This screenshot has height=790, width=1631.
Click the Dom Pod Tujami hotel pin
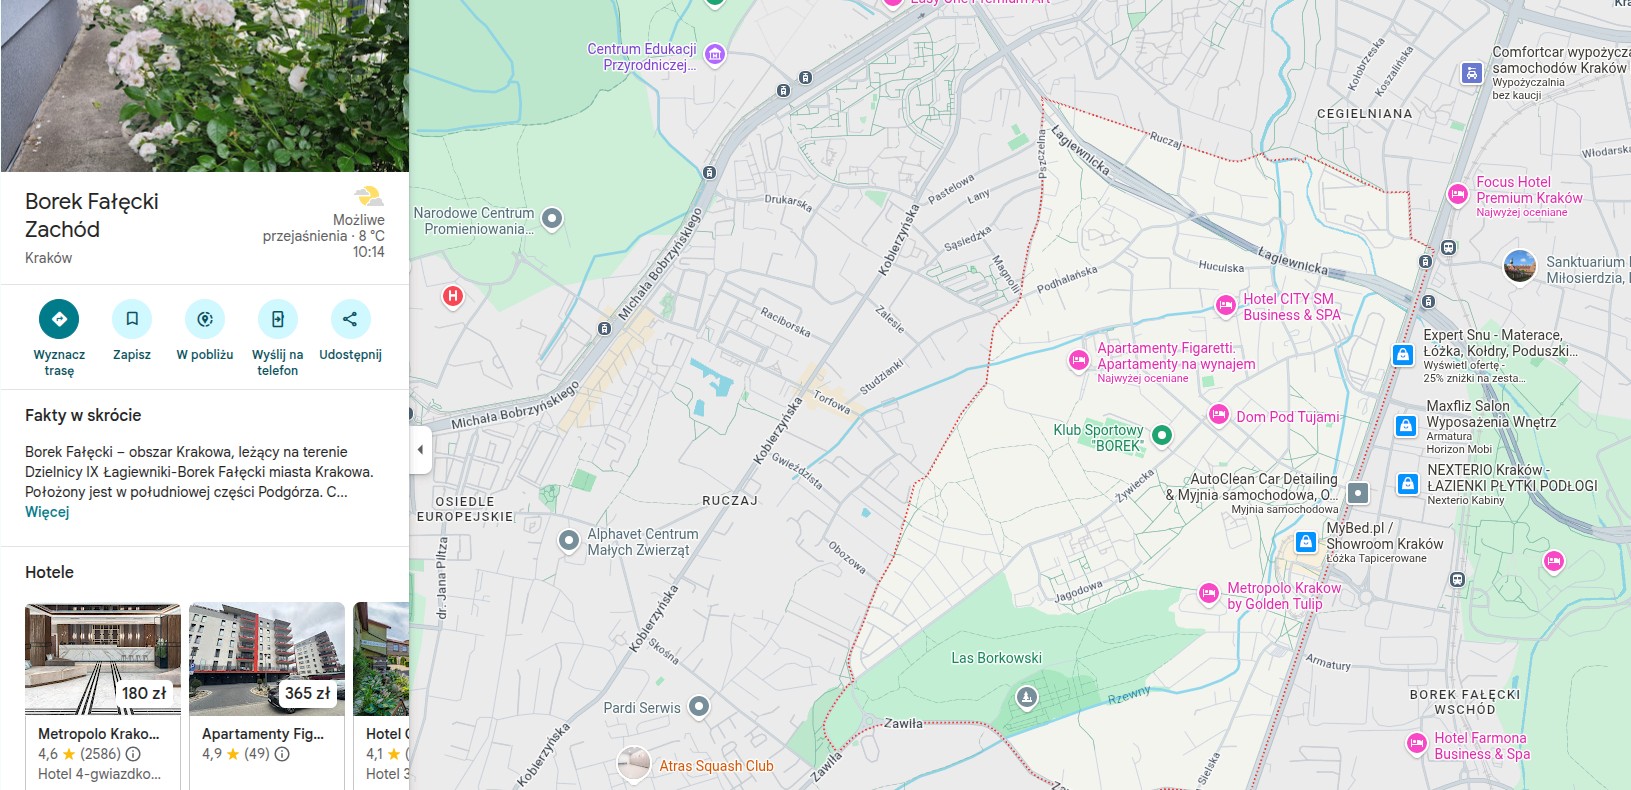[x=1219, y=415]
